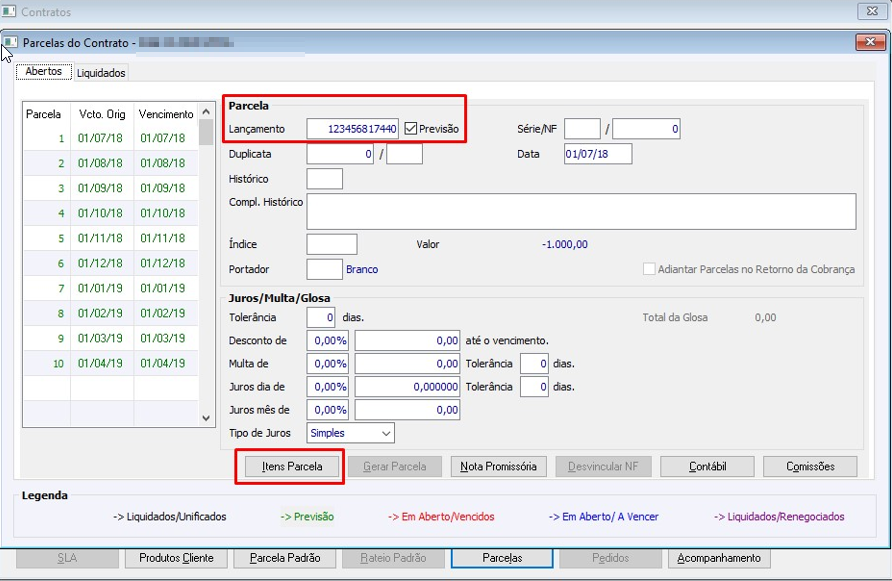This screenshot has height=581, width=892.
Task: Click the SLA bottom button
Action: pos(67,558)
